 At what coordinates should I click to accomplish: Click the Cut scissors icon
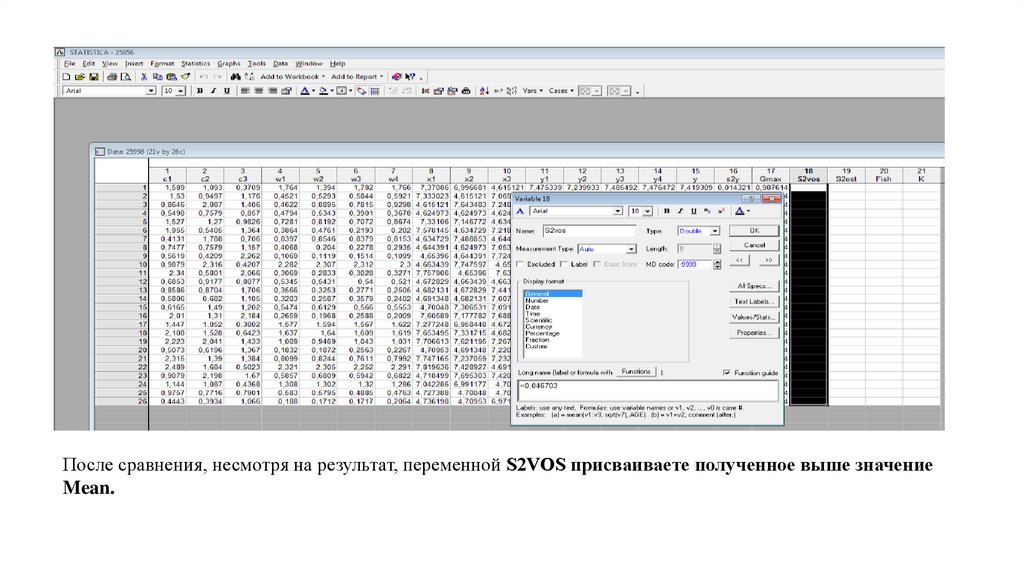pos(144,76)
